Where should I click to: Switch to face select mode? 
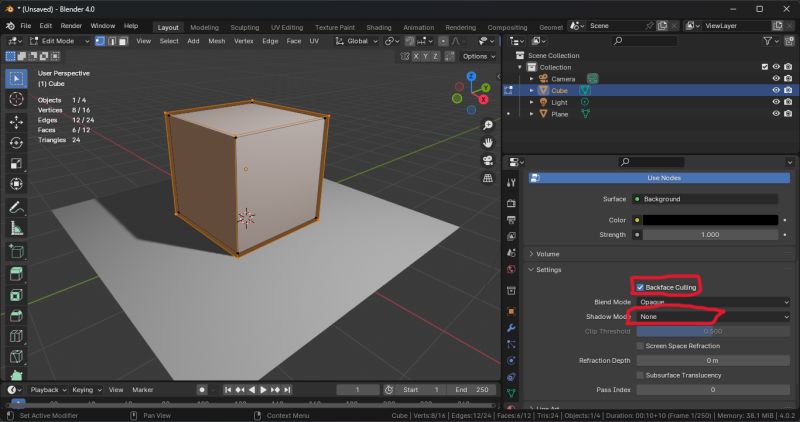(123, 41)
